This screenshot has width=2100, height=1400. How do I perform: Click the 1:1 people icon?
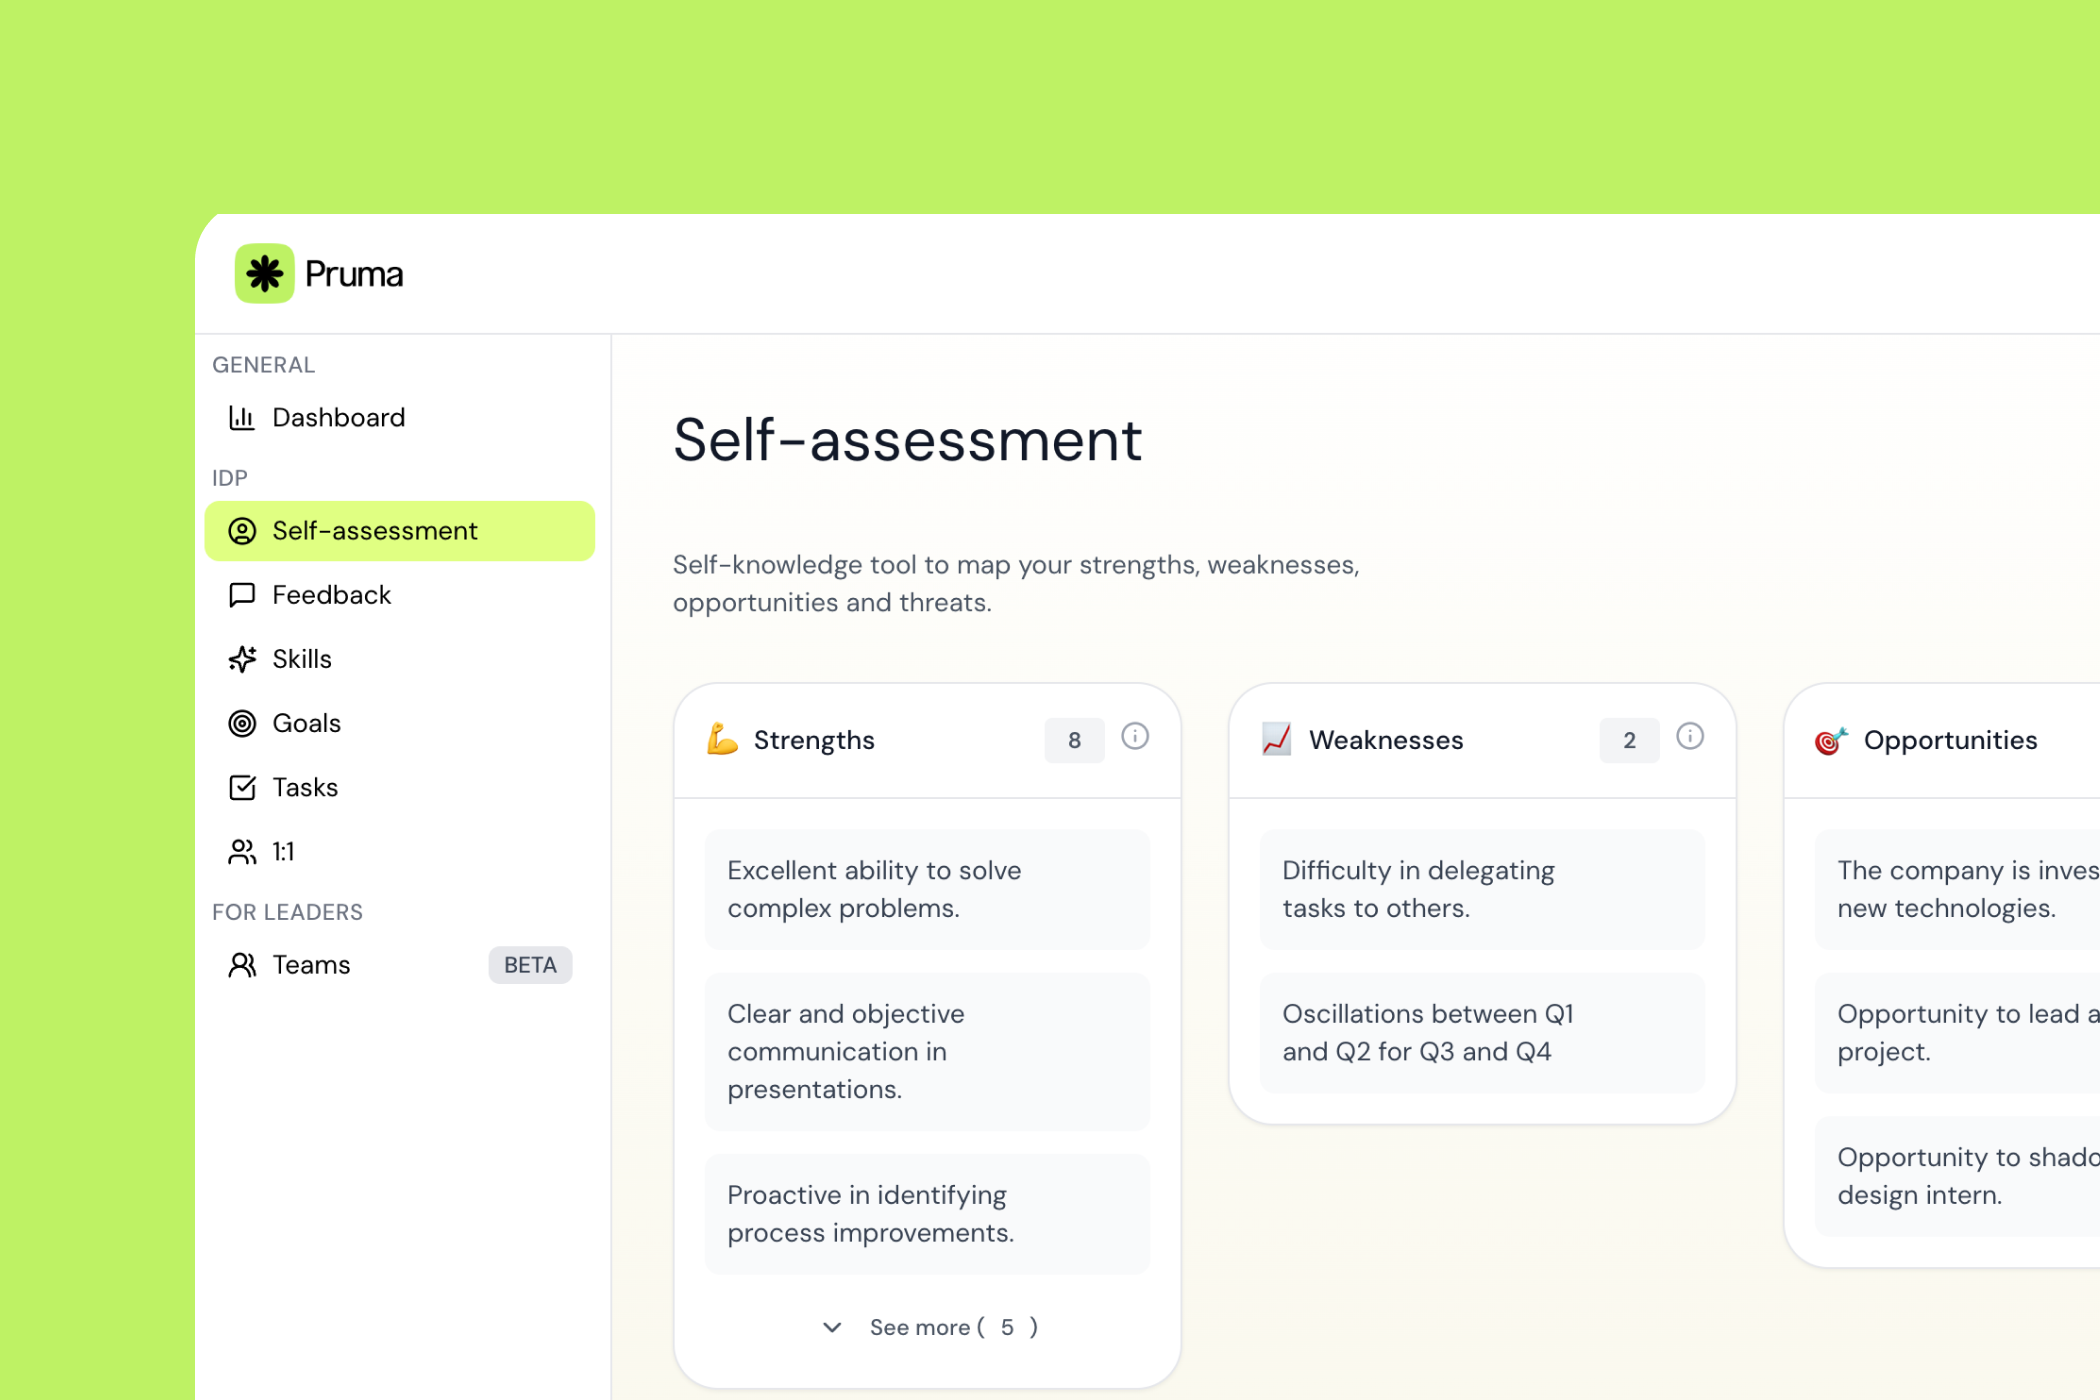(x=241, y=851)
